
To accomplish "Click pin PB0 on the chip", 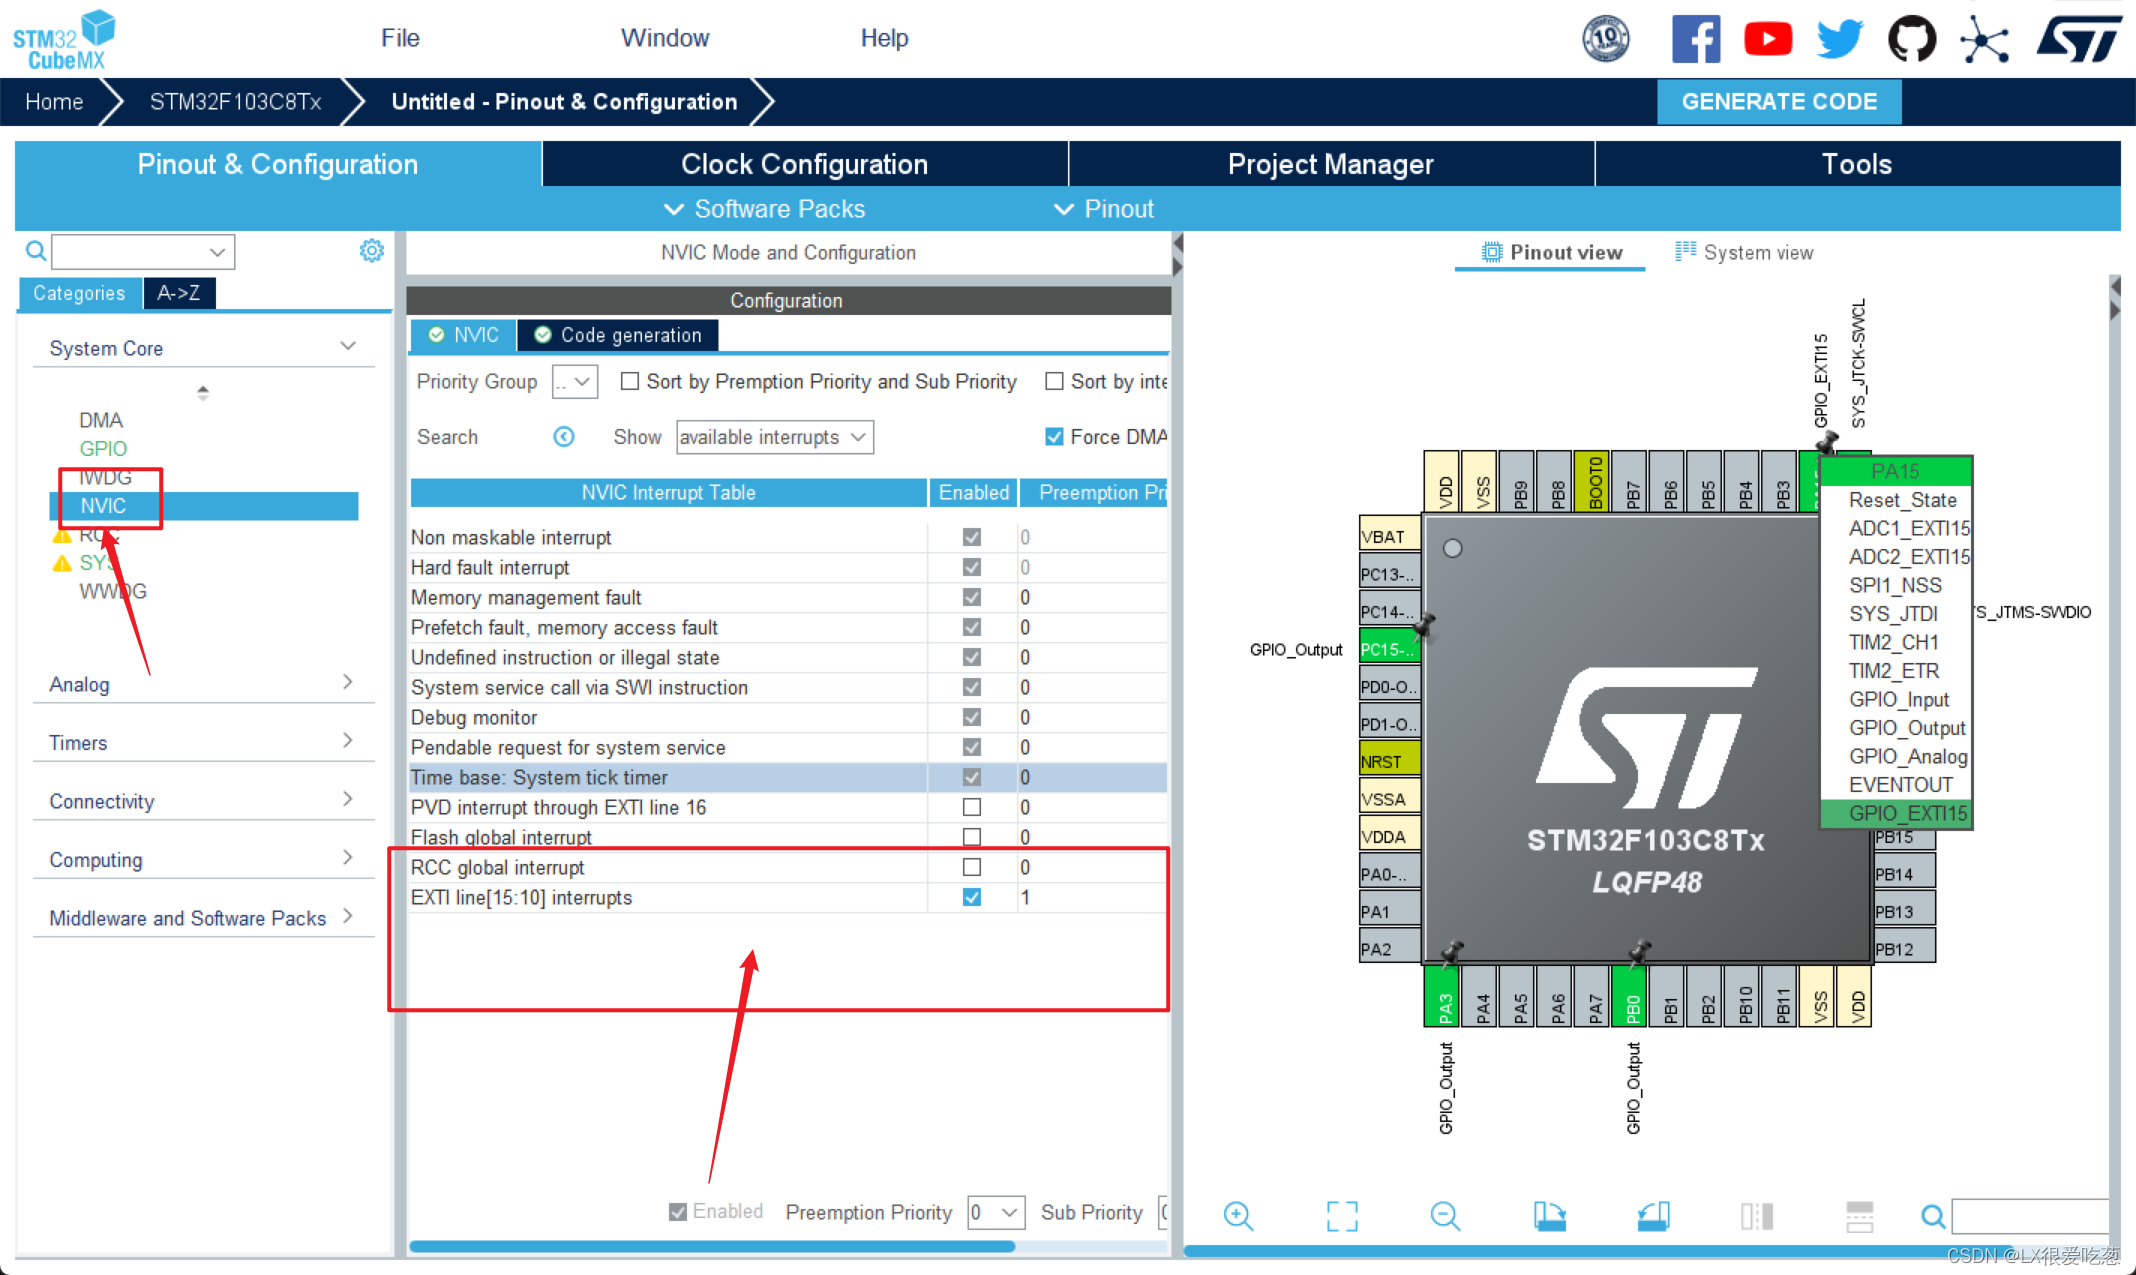I will pyautogui.click(x=1630, y=996).
